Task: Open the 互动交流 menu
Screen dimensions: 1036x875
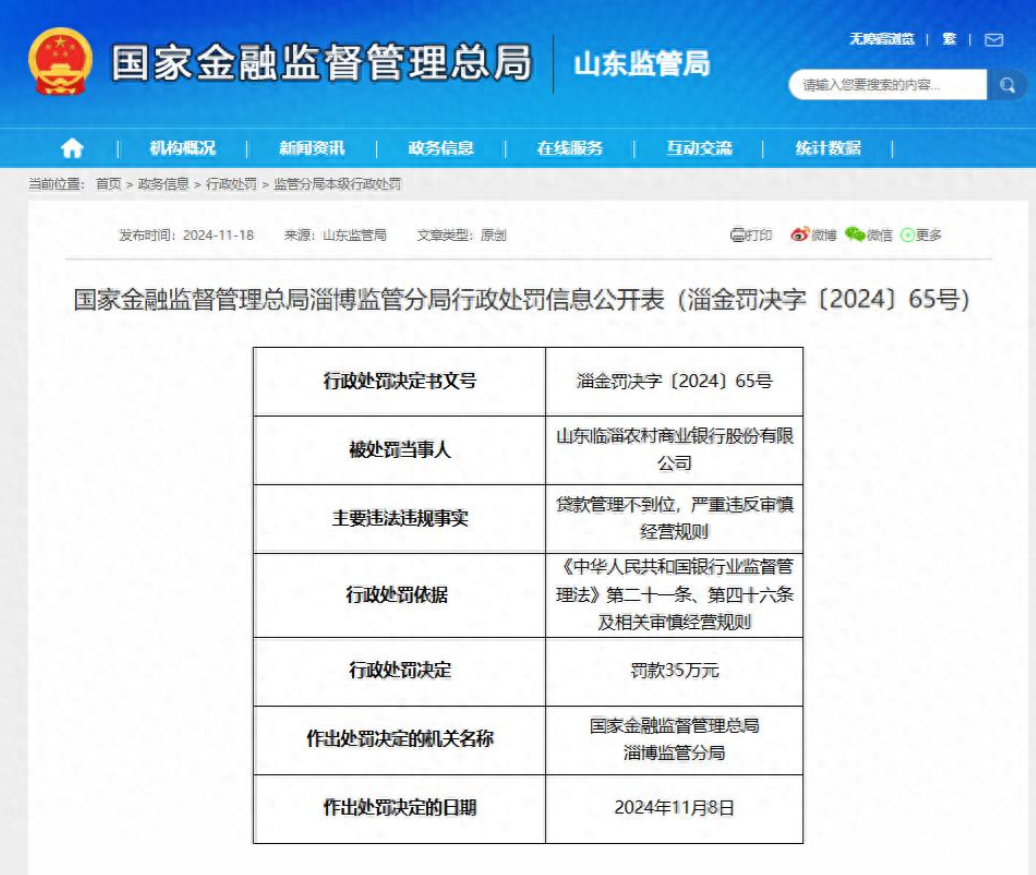Action: click(x=699, y=148)
